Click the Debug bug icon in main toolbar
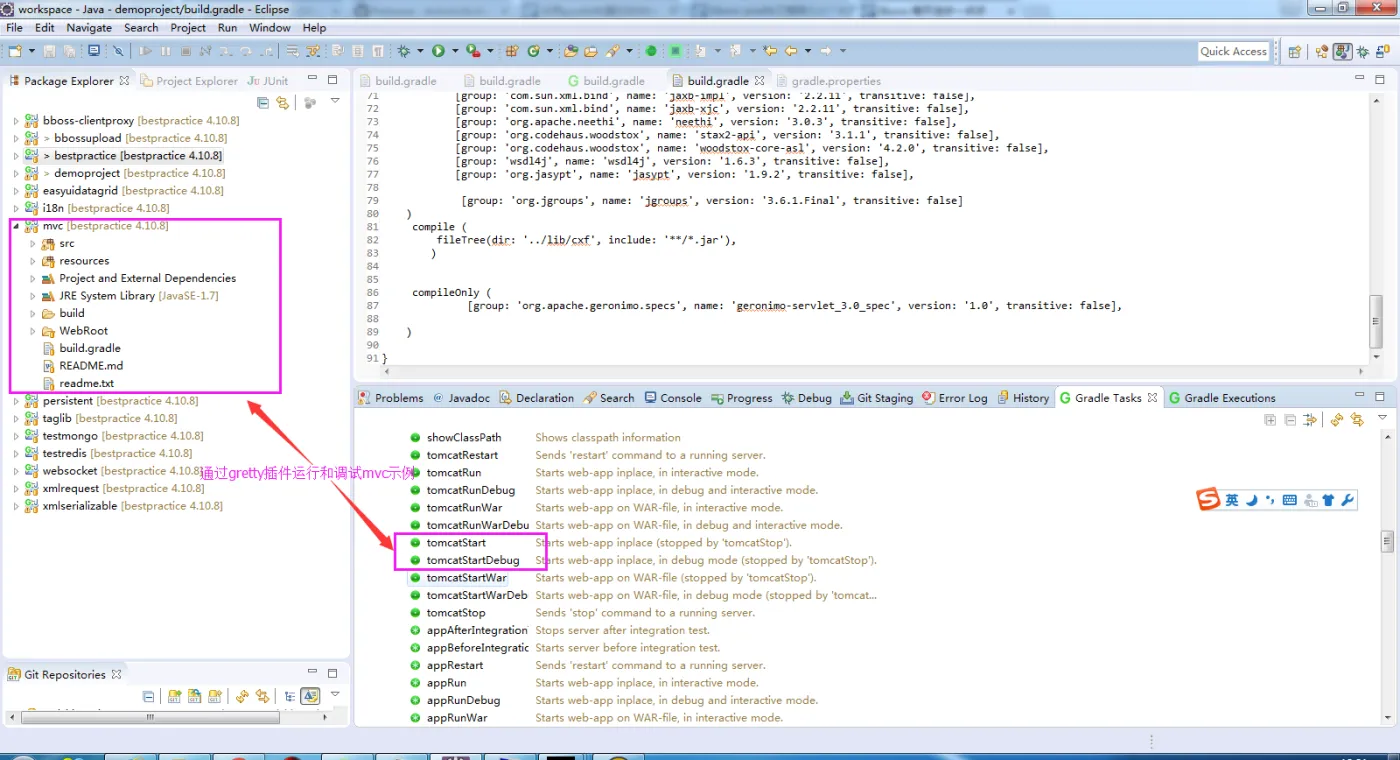Viewport: 1400px width, 760px height. pyautogui.click(x=403, y=51)
